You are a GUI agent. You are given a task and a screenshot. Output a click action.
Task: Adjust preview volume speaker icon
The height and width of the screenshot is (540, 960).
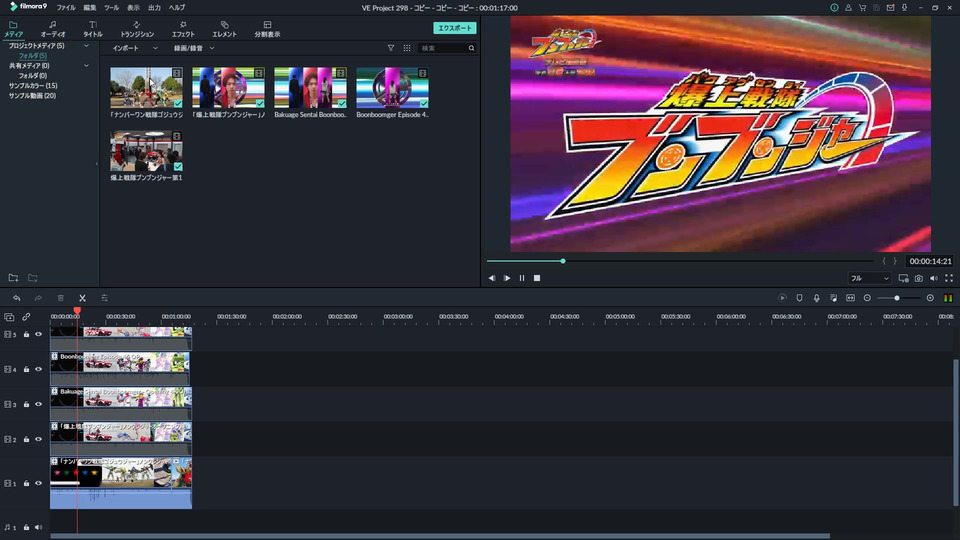pyautogui.click(x=934, y=278)
